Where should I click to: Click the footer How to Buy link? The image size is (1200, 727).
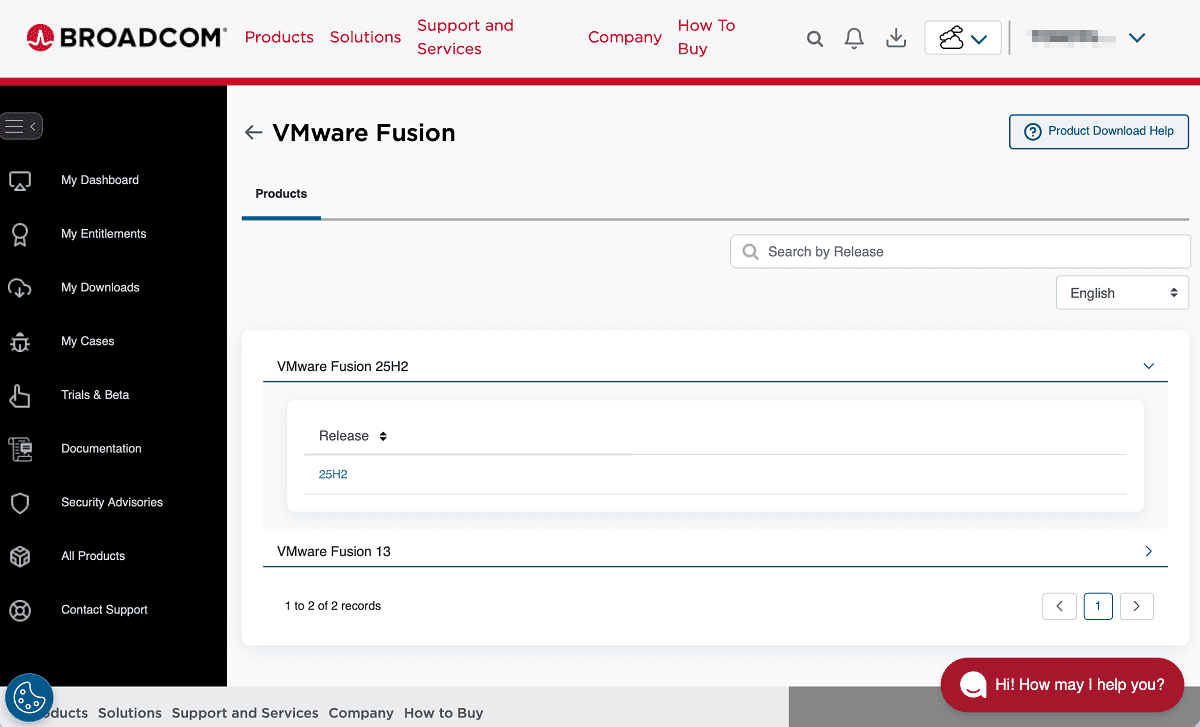click(x=444, y=713)
